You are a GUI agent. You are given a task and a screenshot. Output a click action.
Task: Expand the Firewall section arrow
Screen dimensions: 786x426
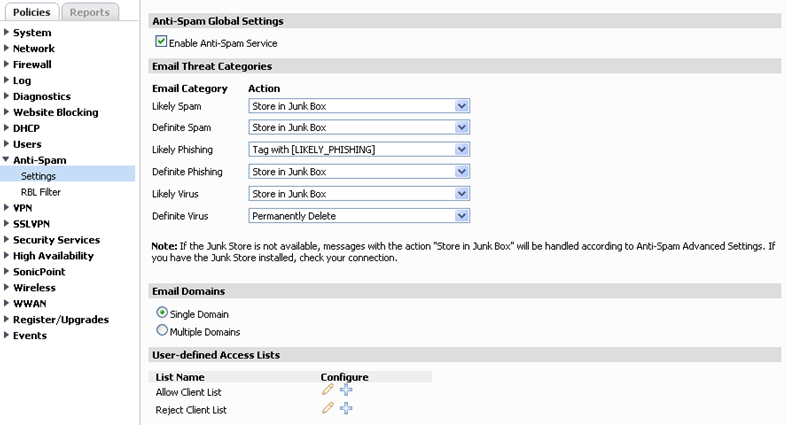point(6,64)
